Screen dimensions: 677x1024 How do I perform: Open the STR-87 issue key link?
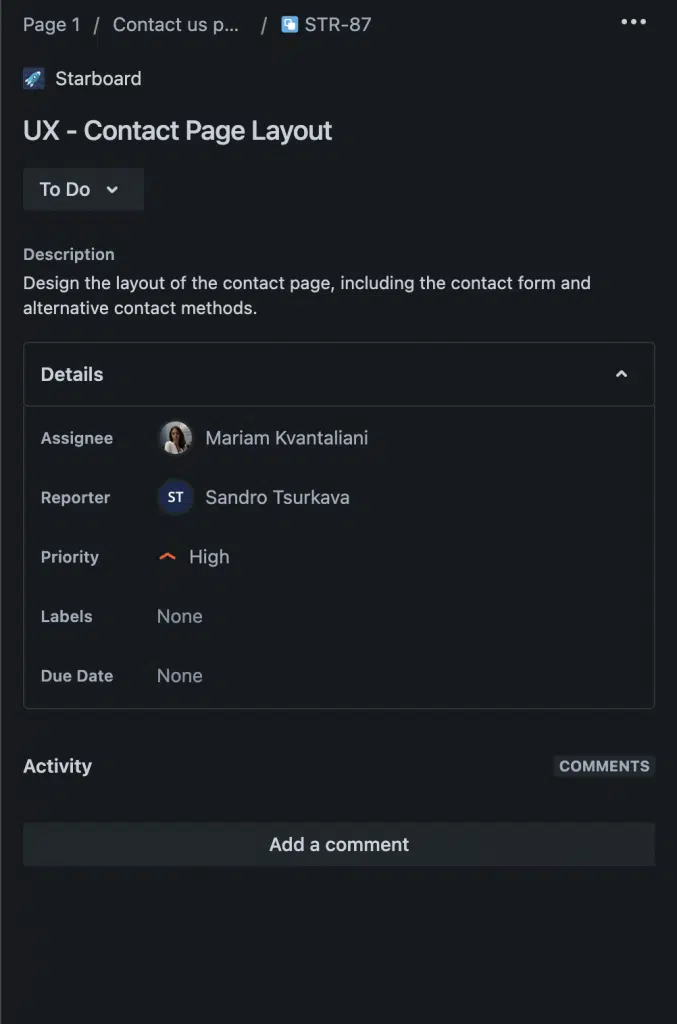pos(338,24)
